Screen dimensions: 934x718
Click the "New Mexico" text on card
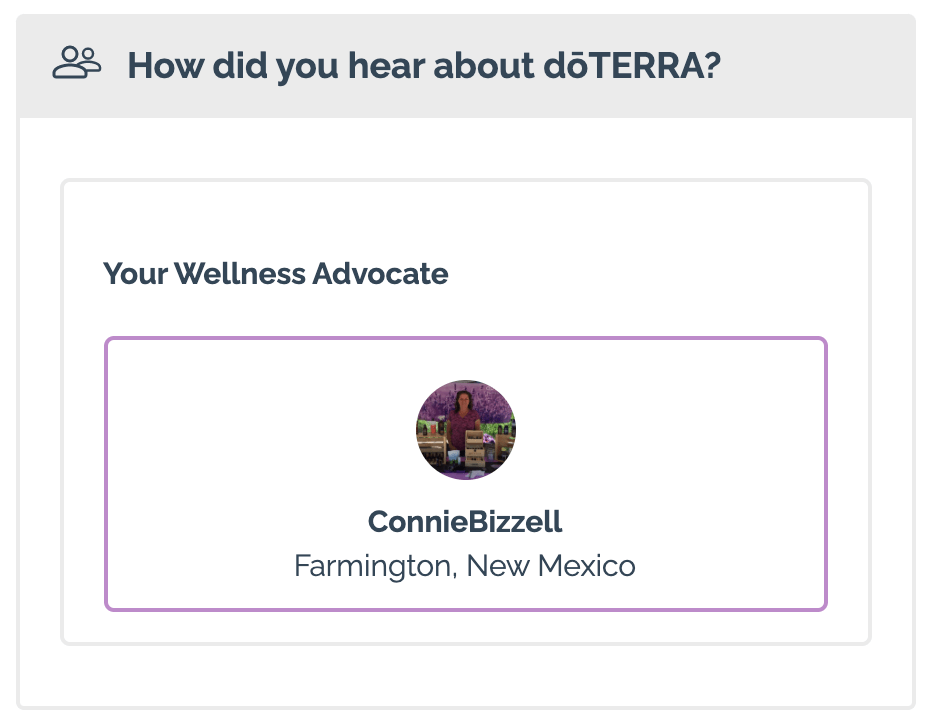click(551, 565)
